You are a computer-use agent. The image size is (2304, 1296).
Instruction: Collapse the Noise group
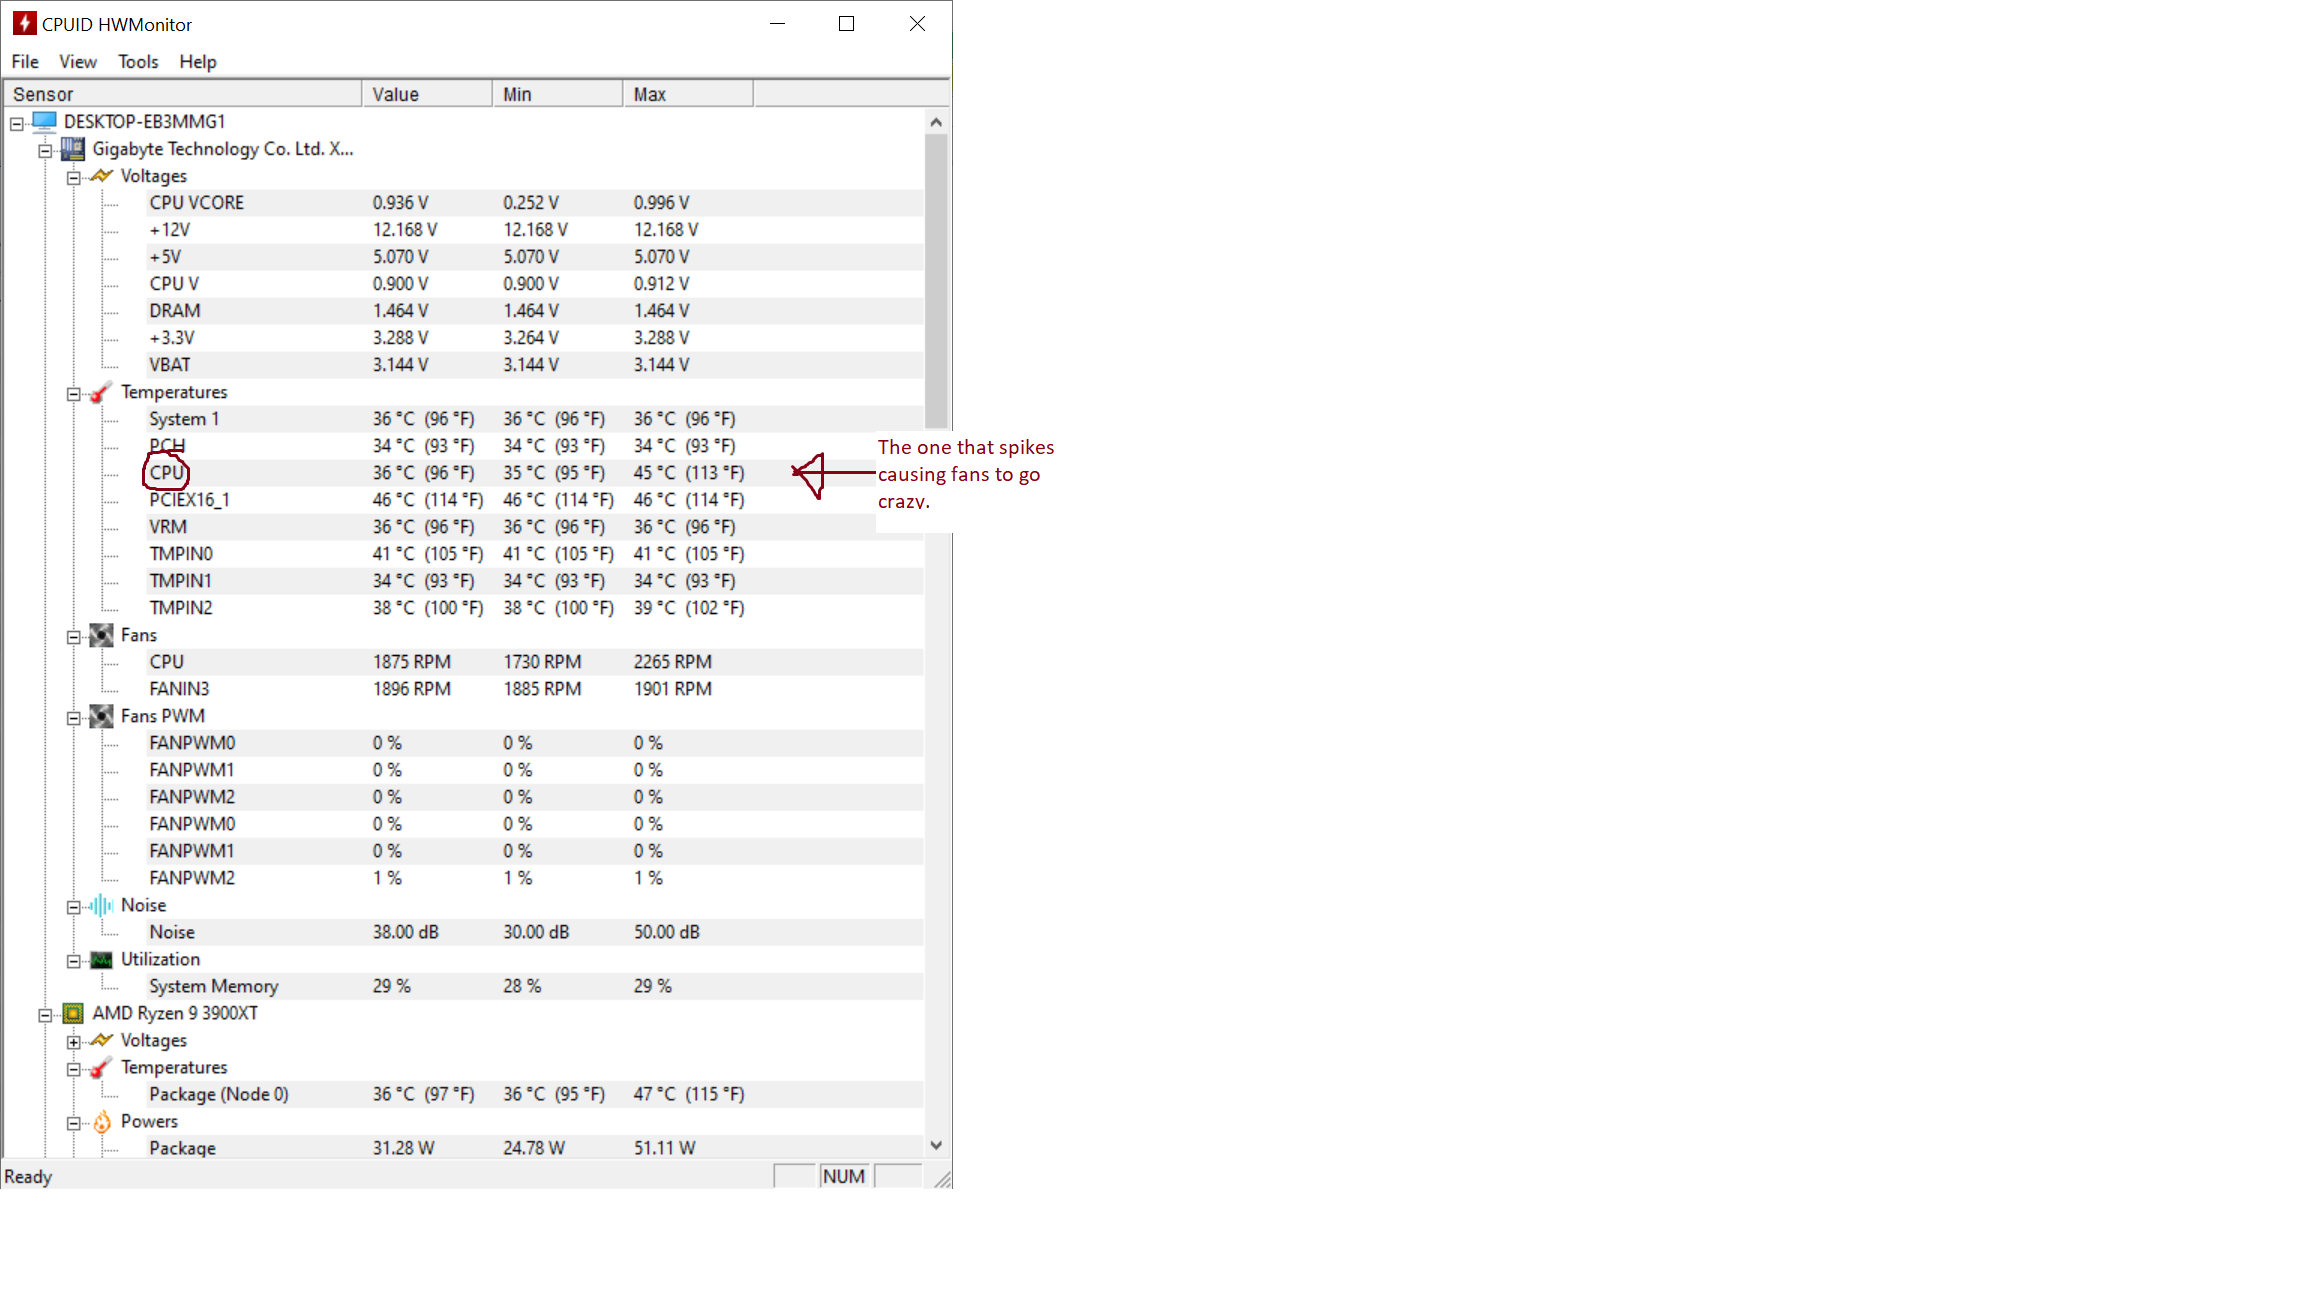(74, 907)
